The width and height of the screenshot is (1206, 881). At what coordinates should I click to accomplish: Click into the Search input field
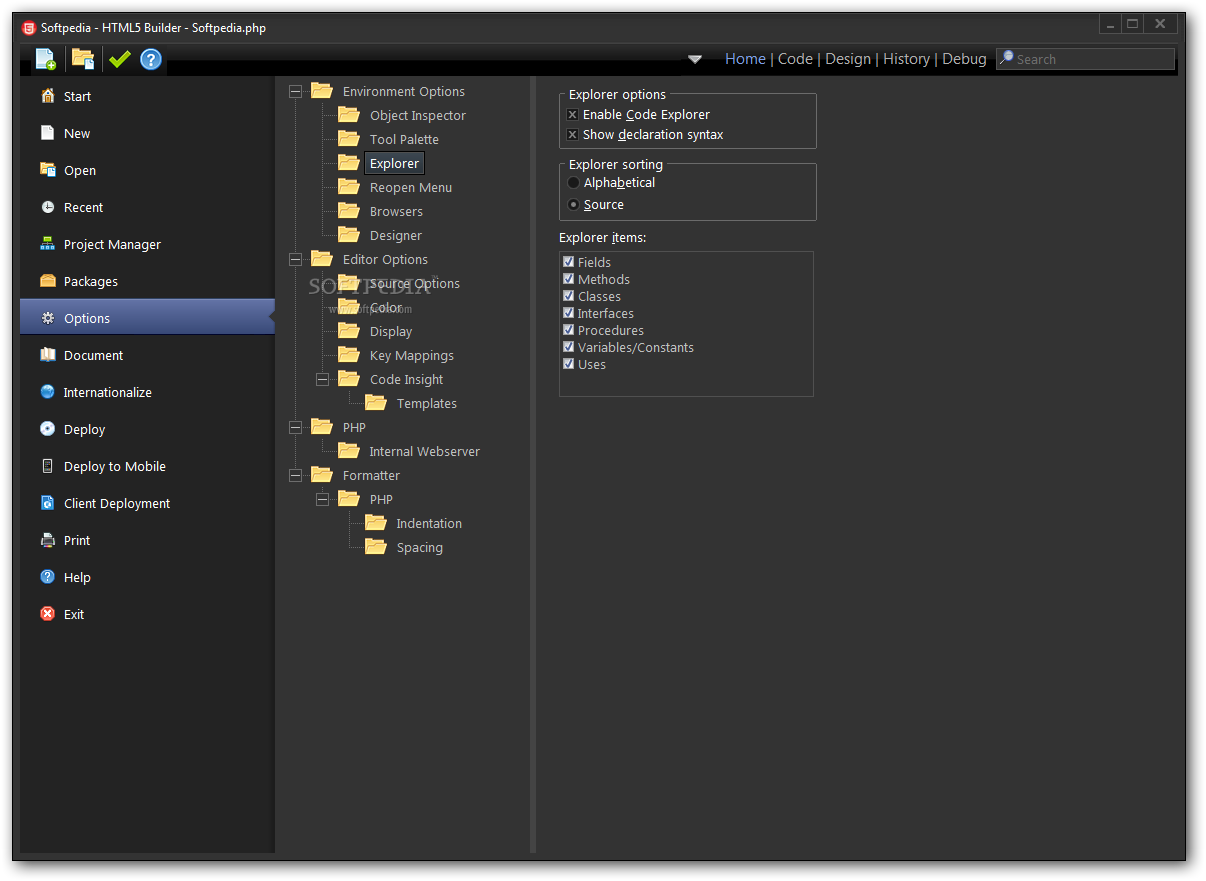pos(1085,59)
